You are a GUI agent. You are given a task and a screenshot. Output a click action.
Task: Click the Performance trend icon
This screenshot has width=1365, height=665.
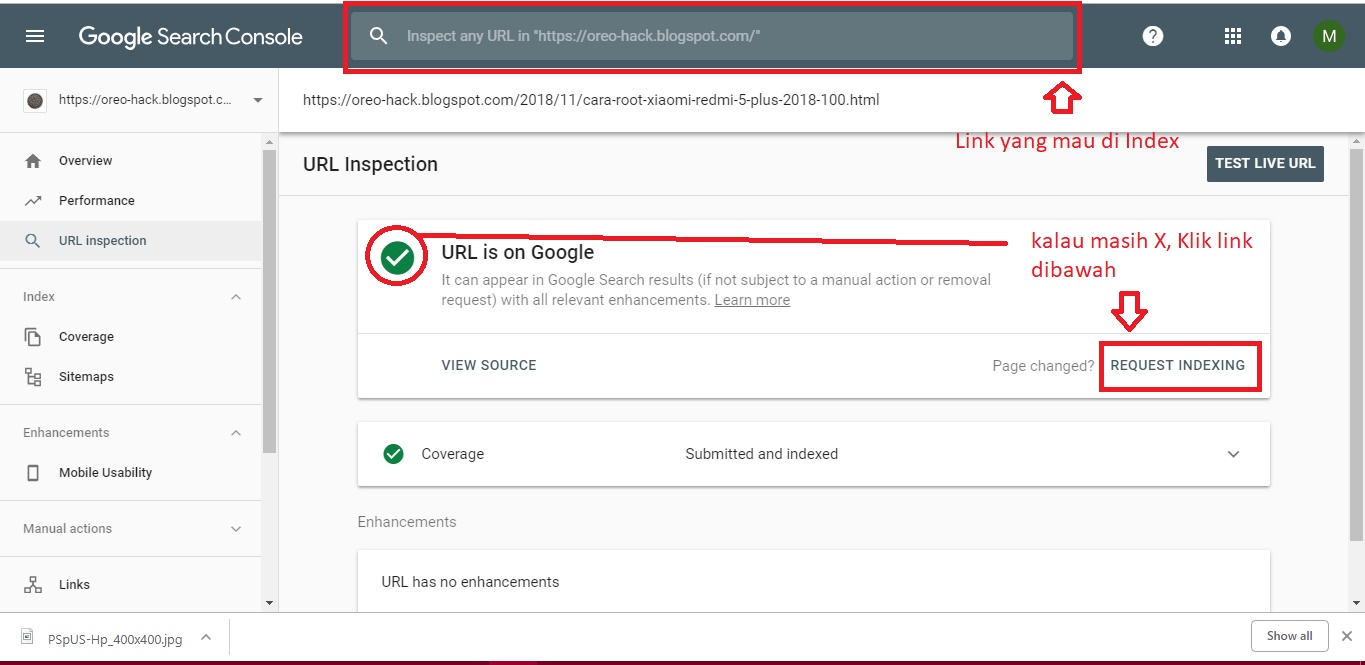[x=33, y=201]
